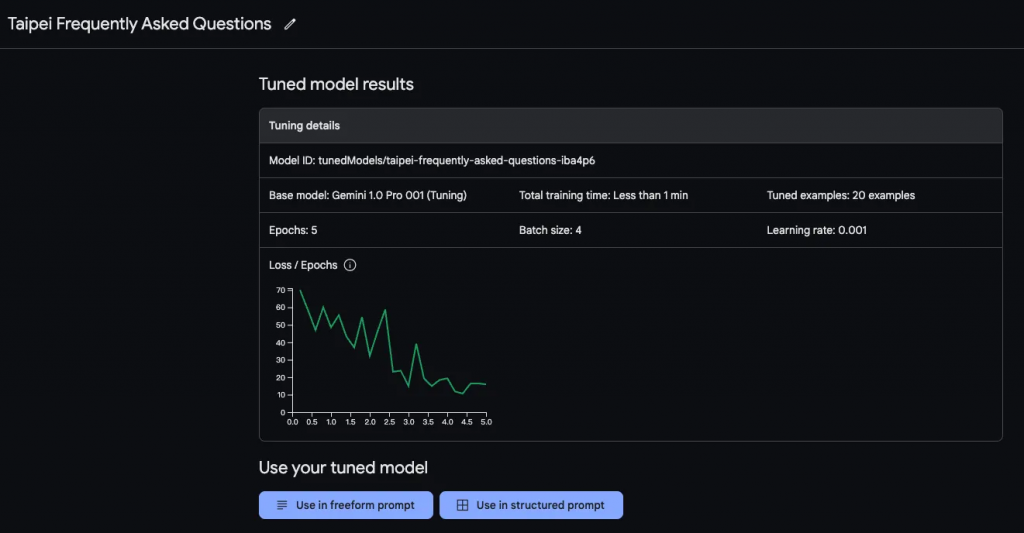The height and width of the screenshot is (533, 1024).
Task: Click the Tuned examples: 20 examples text
Action: click(840, 195)
